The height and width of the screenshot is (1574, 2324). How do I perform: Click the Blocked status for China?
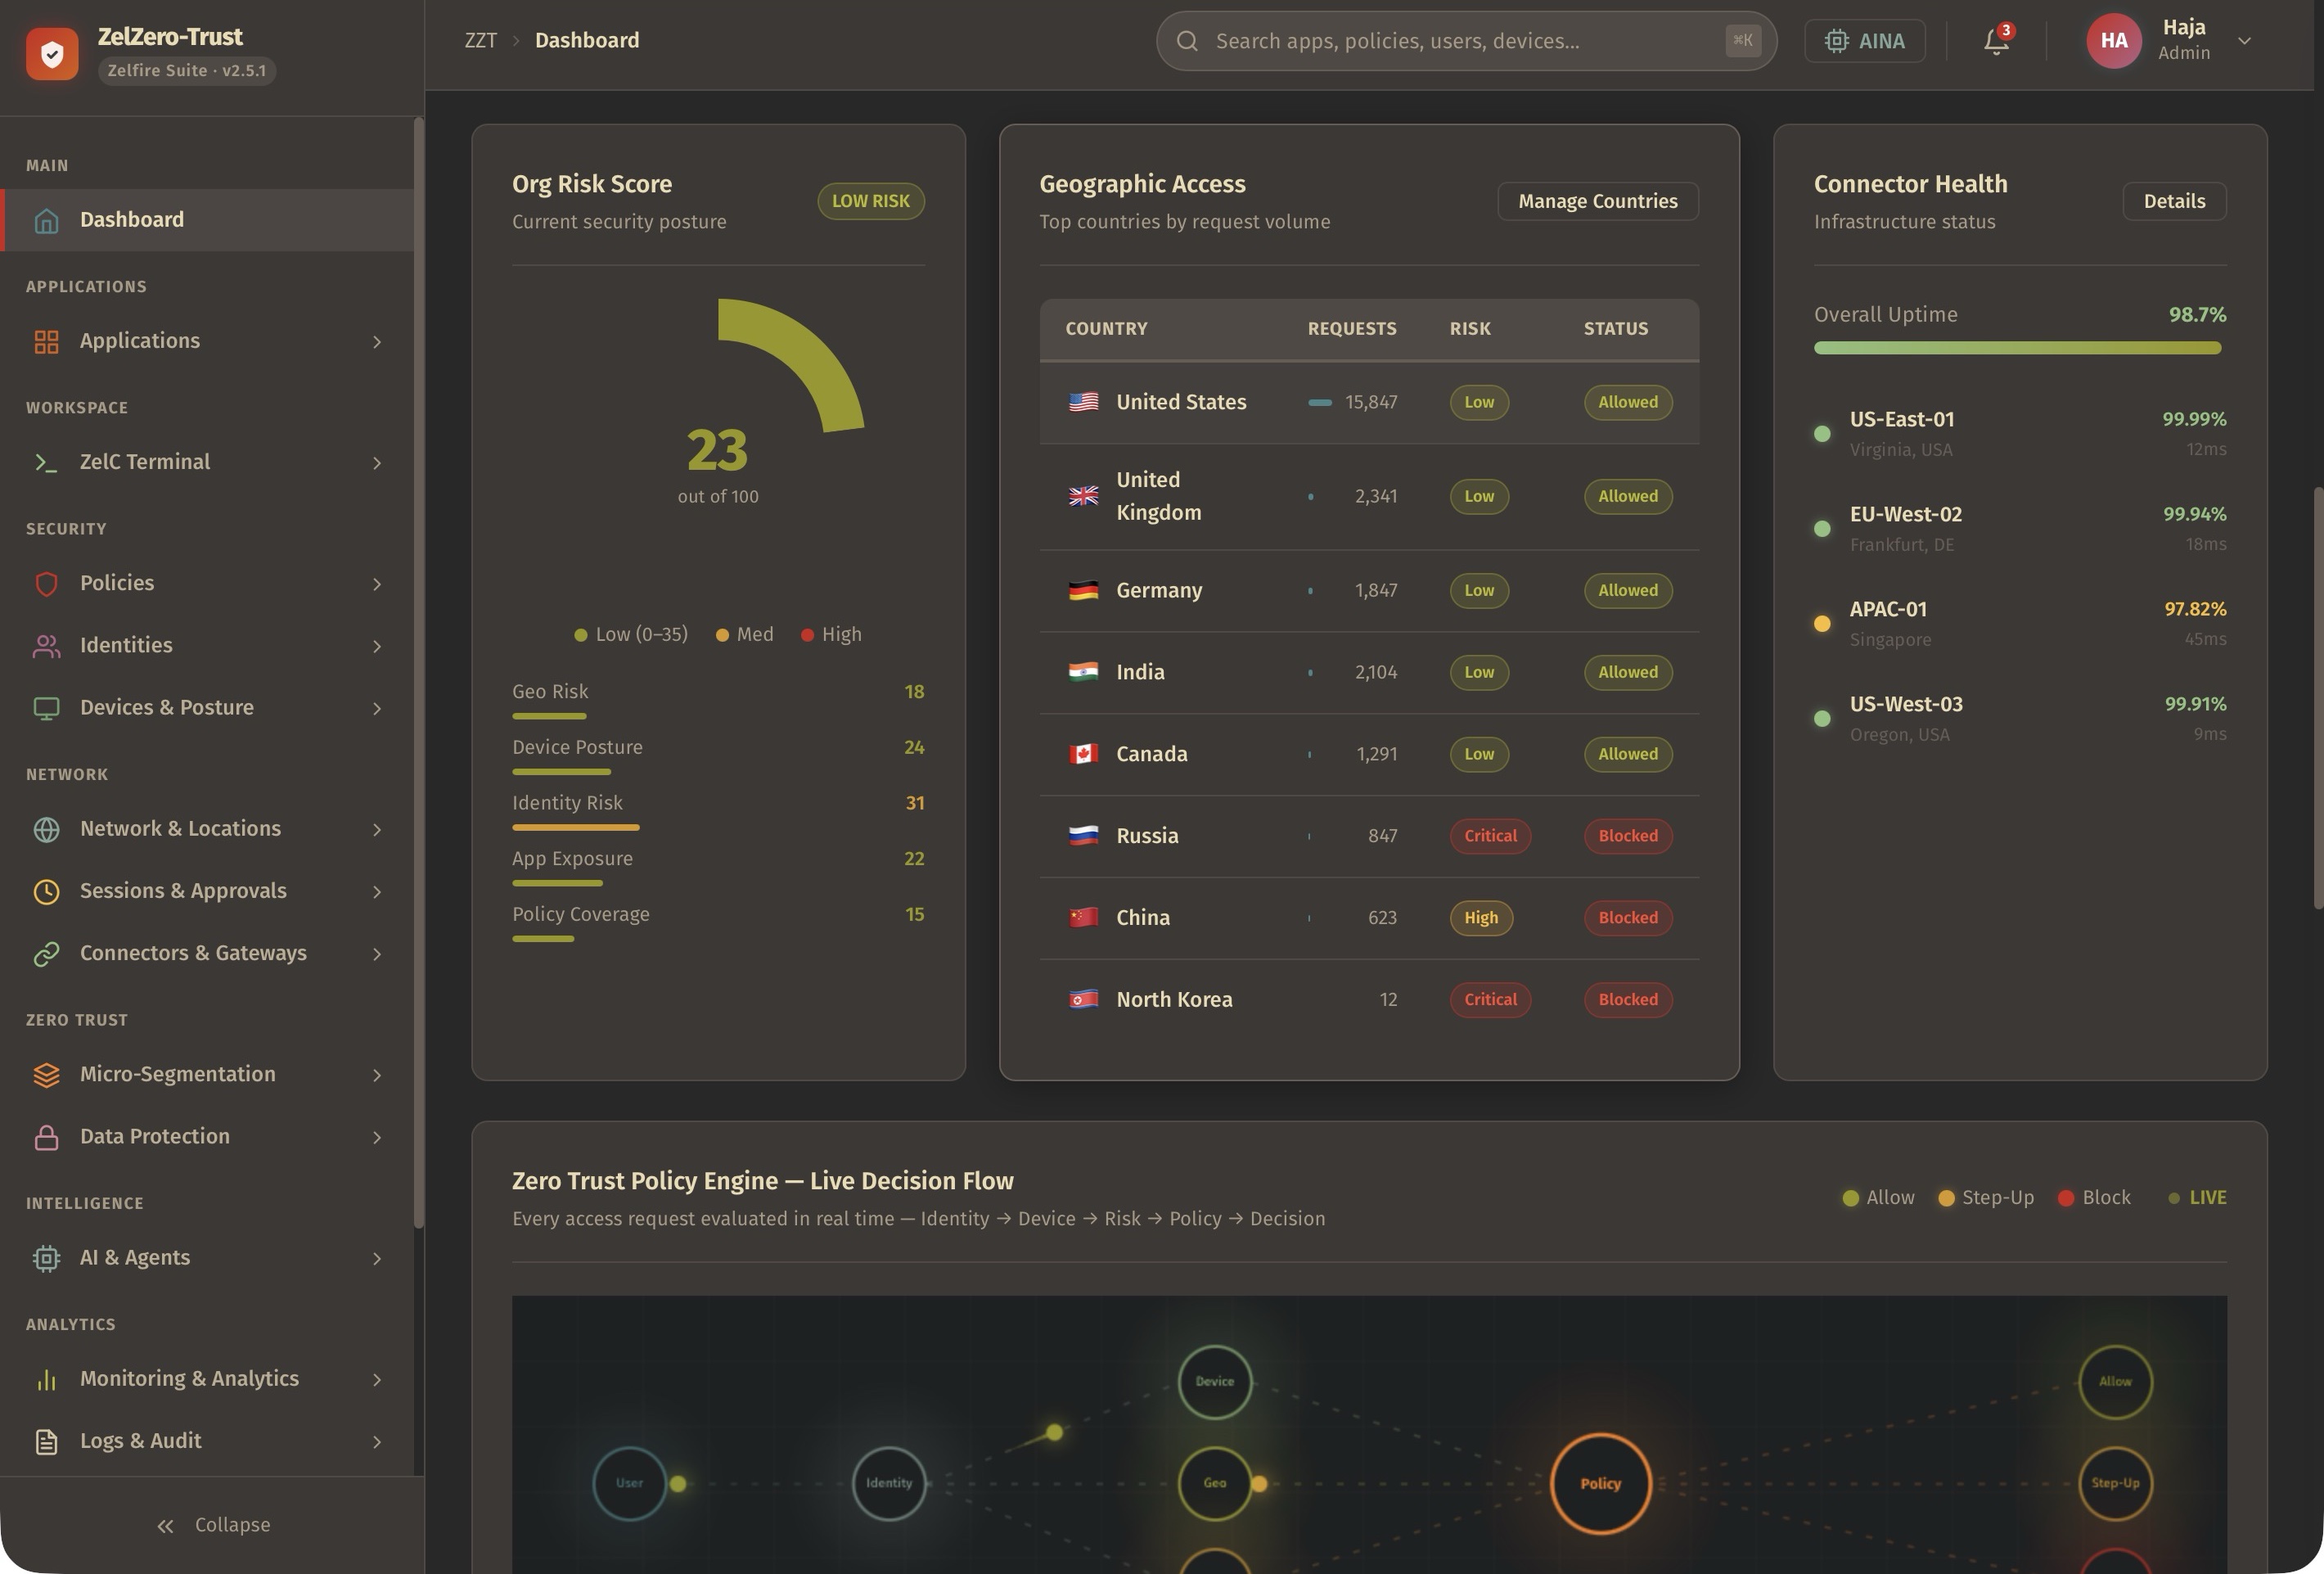tap(1627, 918)
